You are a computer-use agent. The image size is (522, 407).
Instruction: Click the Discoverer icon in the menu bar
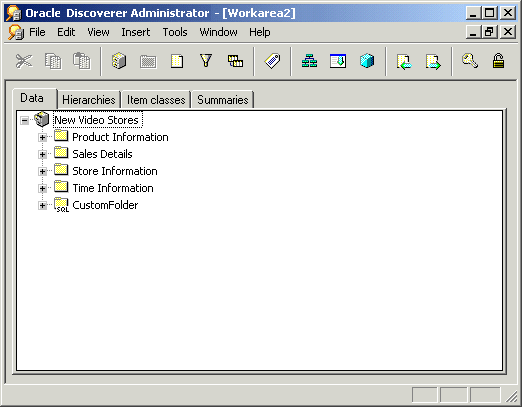[16, 32]
